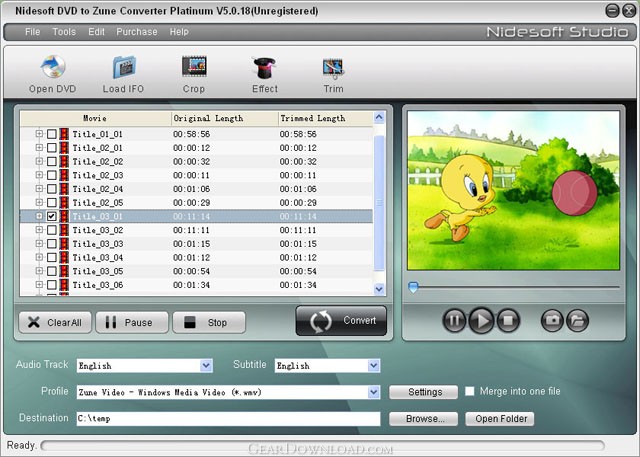
Task: Open profile Settings
Action: pos(423,392)
